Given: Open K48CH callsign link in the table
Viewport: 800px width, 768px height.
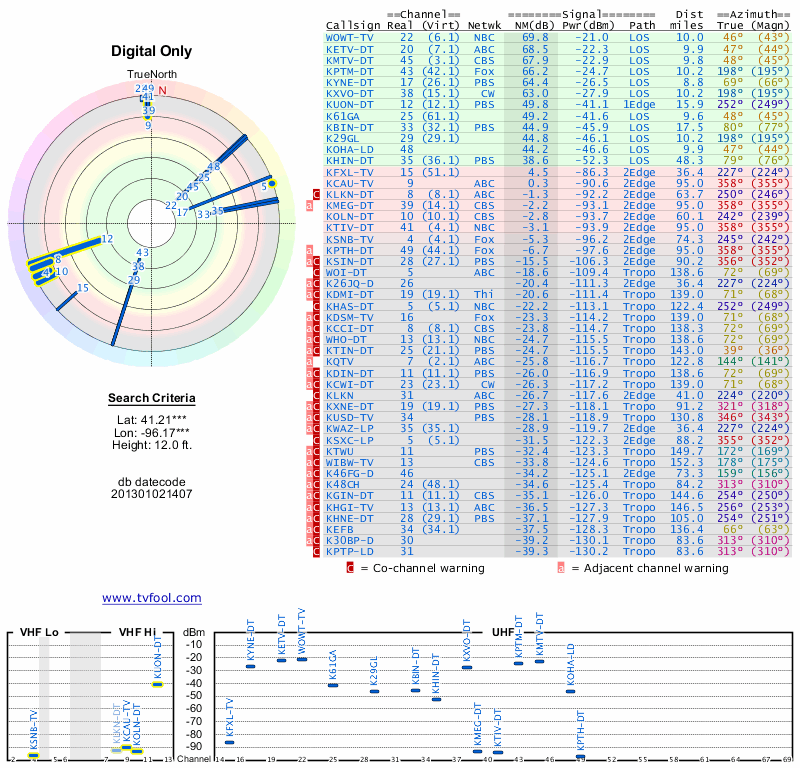Looking at the screenshot, I should (343, 484).
